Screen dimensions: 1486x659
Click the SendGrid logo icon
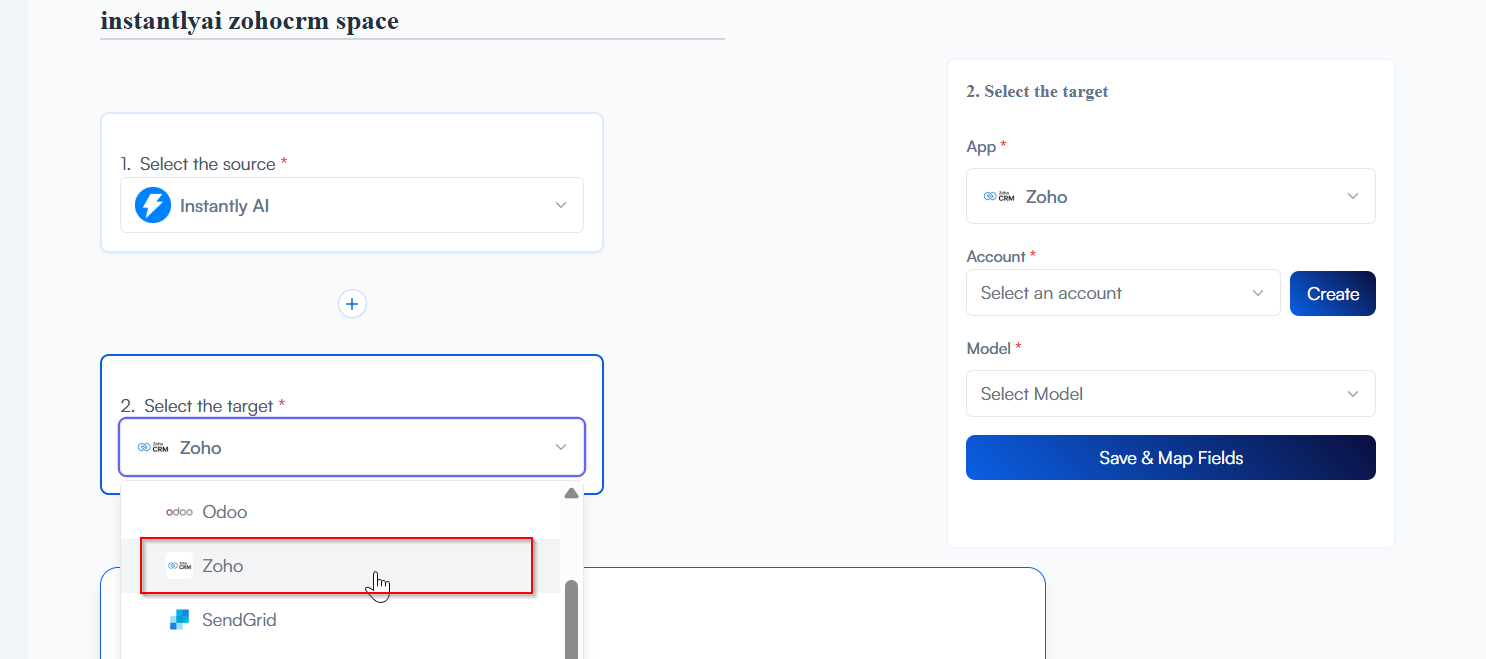coord(179,620)
